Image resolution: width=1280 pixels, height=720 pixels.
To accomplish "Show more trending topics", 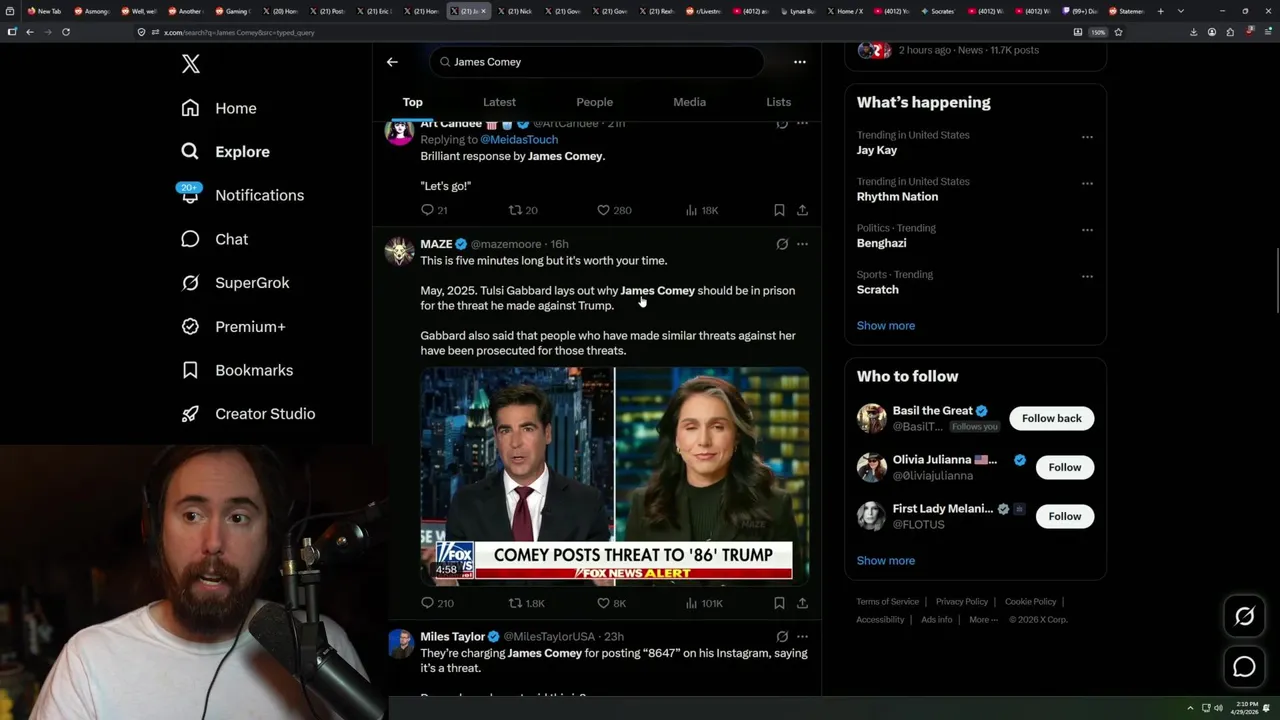I will click(x=886, y=326).
